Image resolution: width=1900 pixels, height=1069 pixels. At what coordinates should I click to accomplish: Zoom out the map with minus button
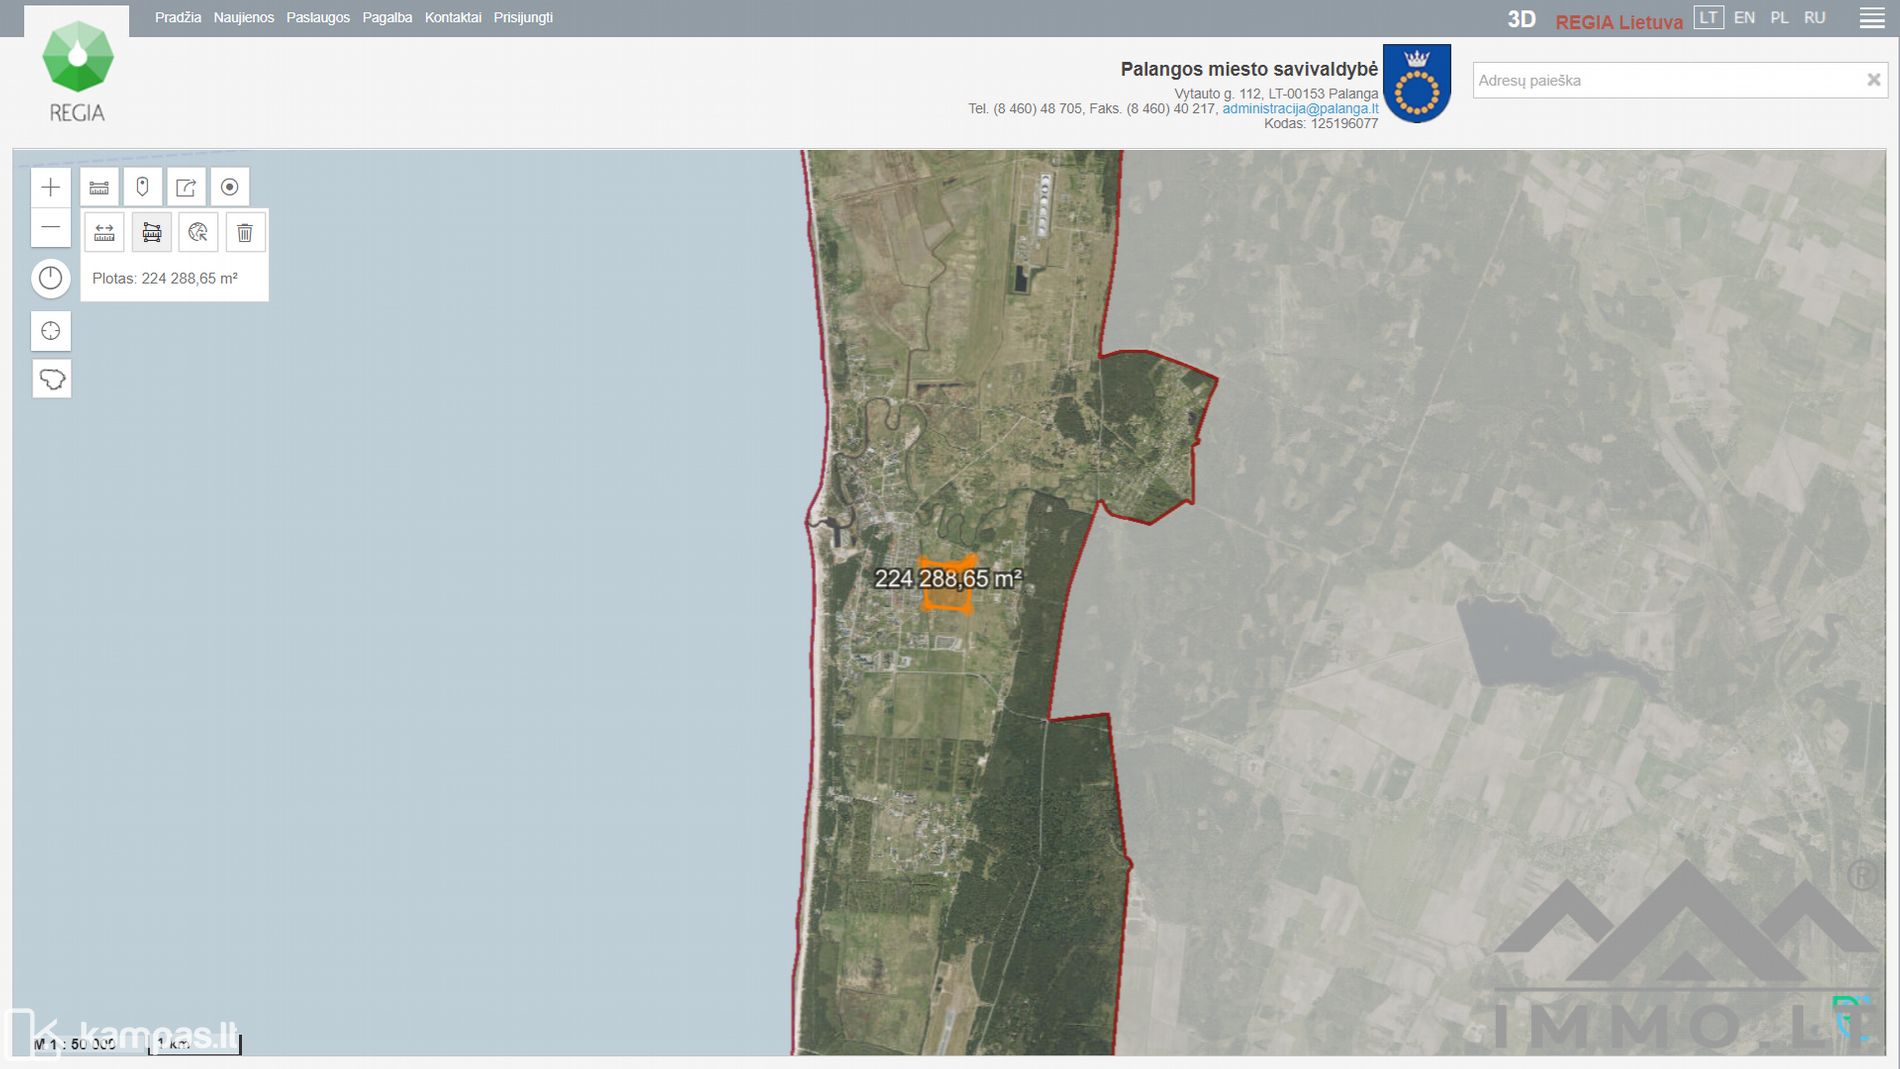pos(51,228)
